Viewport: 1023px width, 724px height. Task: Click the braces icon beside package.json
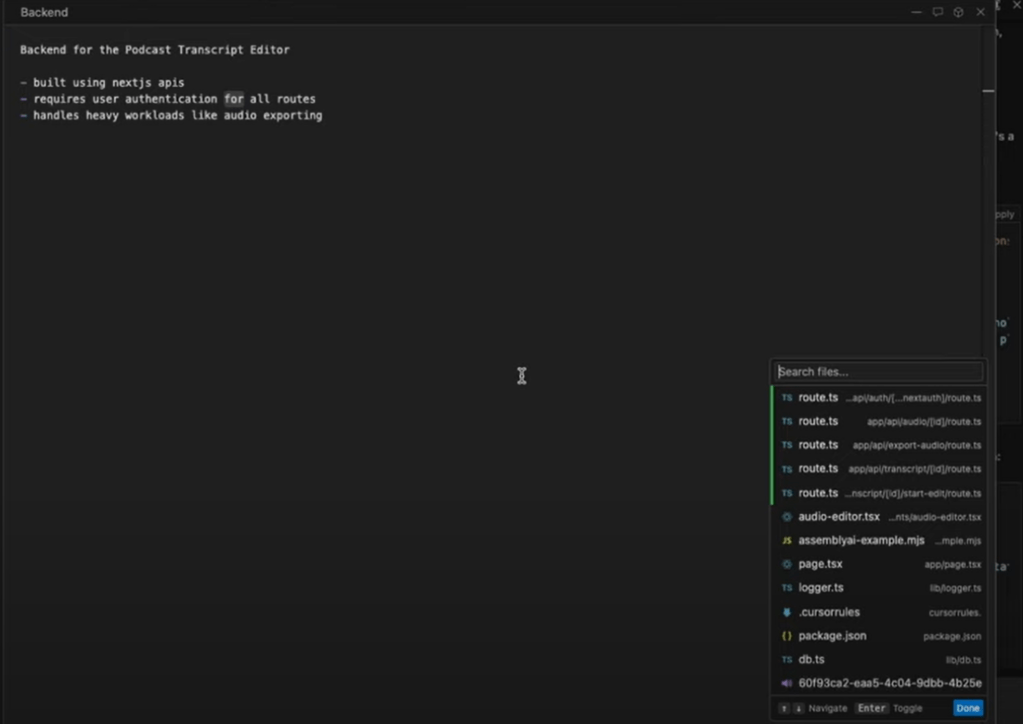pos(787,636)
